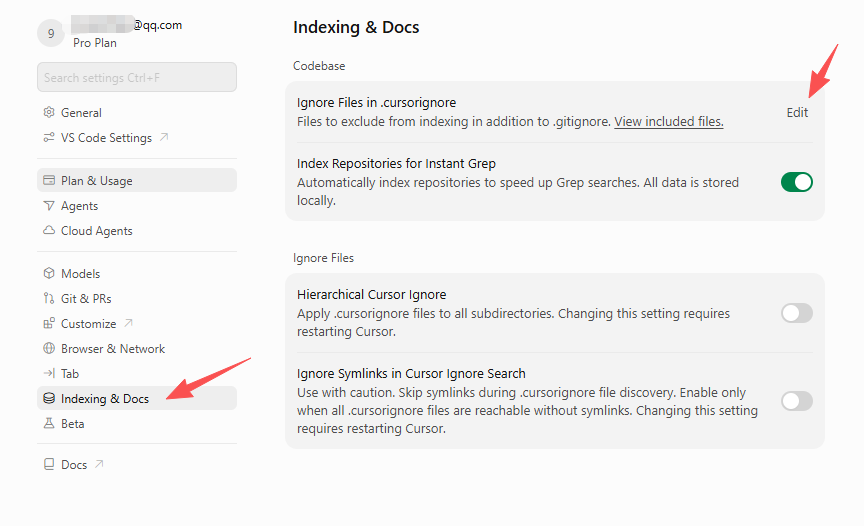Disable Index Repositories for Instant Grep
The width and height of the screenshot is (864, 526).
pos(796,182)
